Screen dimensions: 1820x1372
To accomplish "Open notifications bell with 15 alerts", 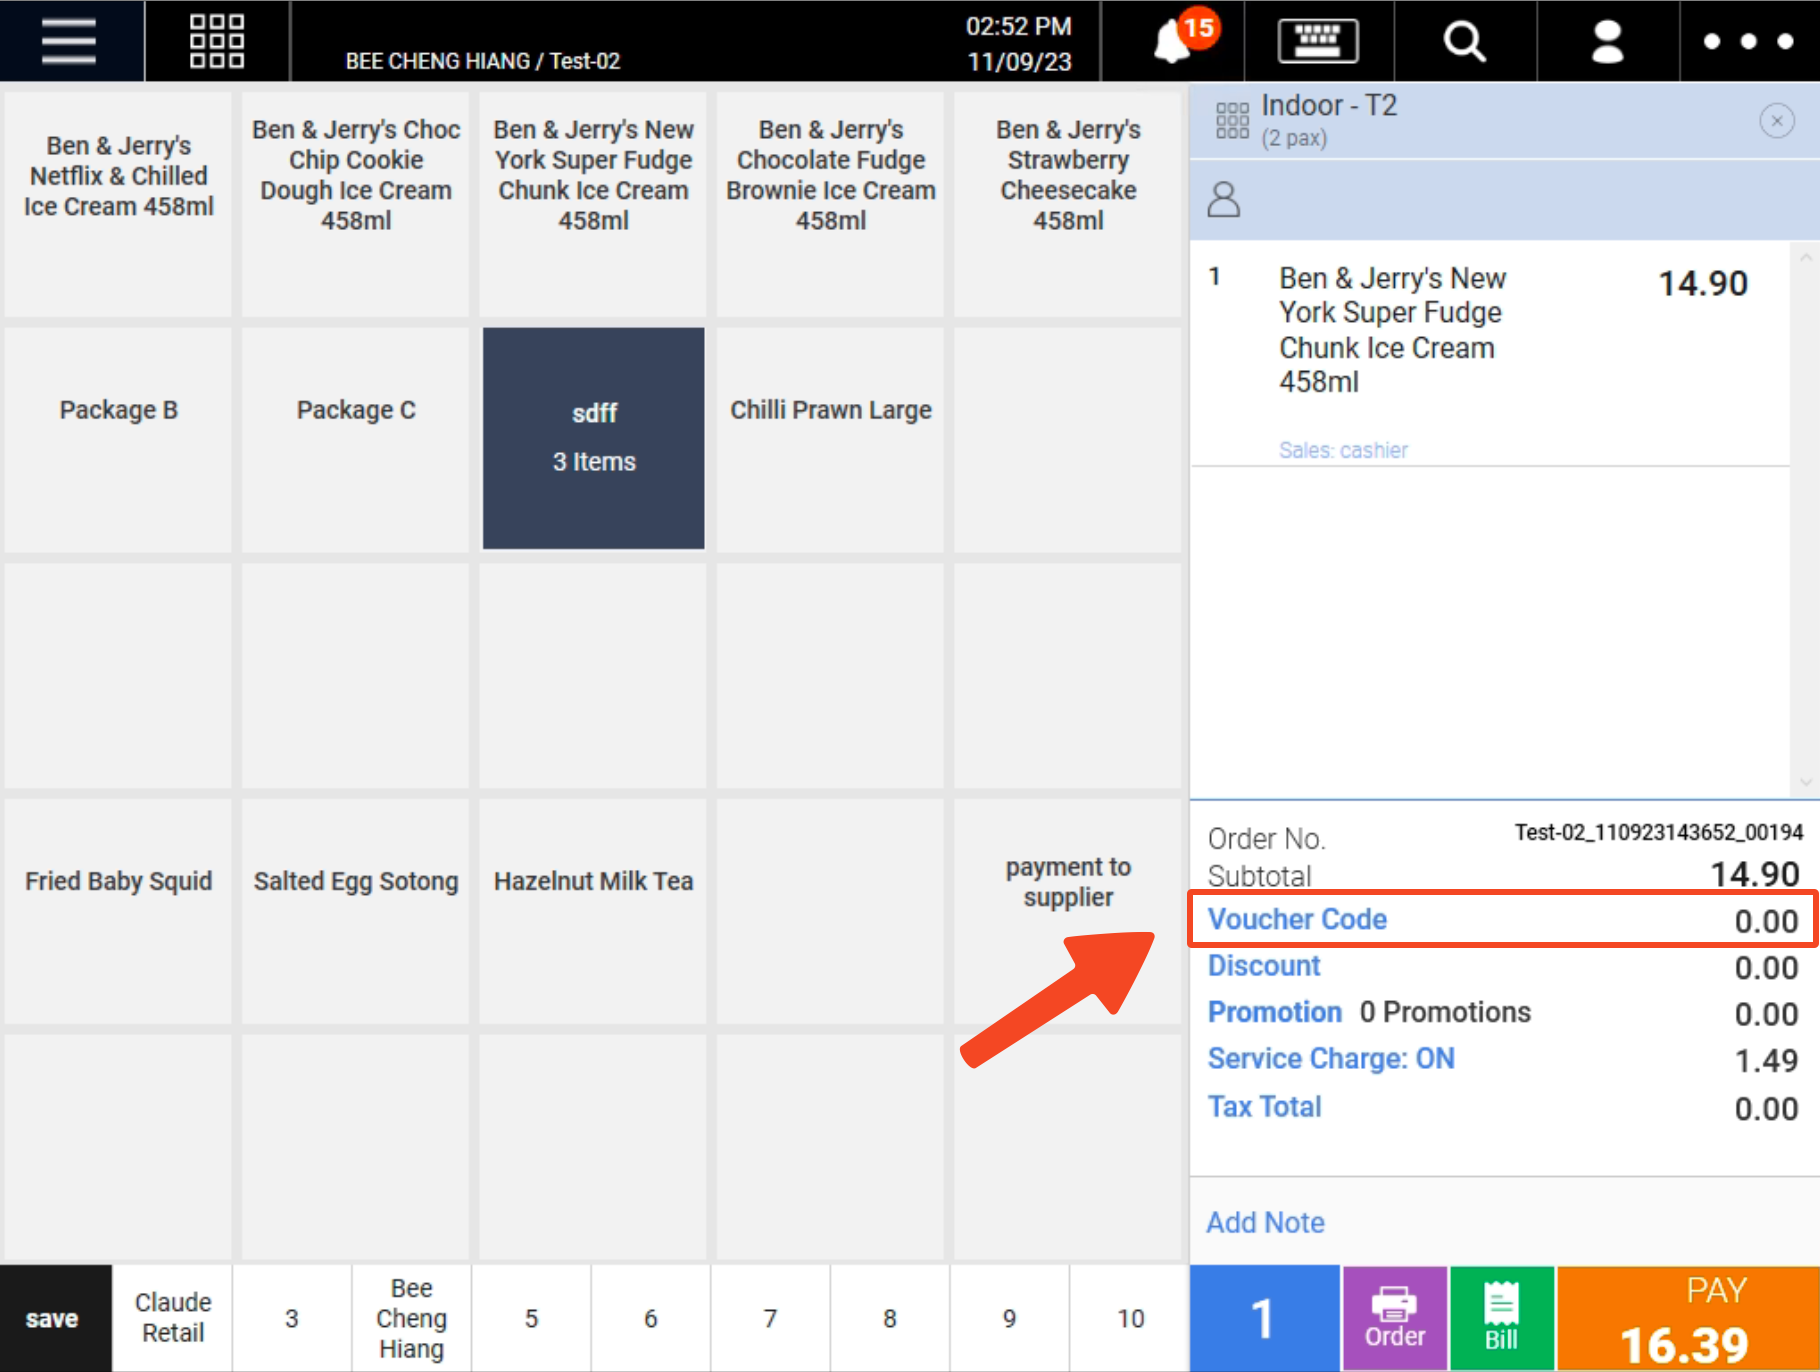I will coord(1174,41).
